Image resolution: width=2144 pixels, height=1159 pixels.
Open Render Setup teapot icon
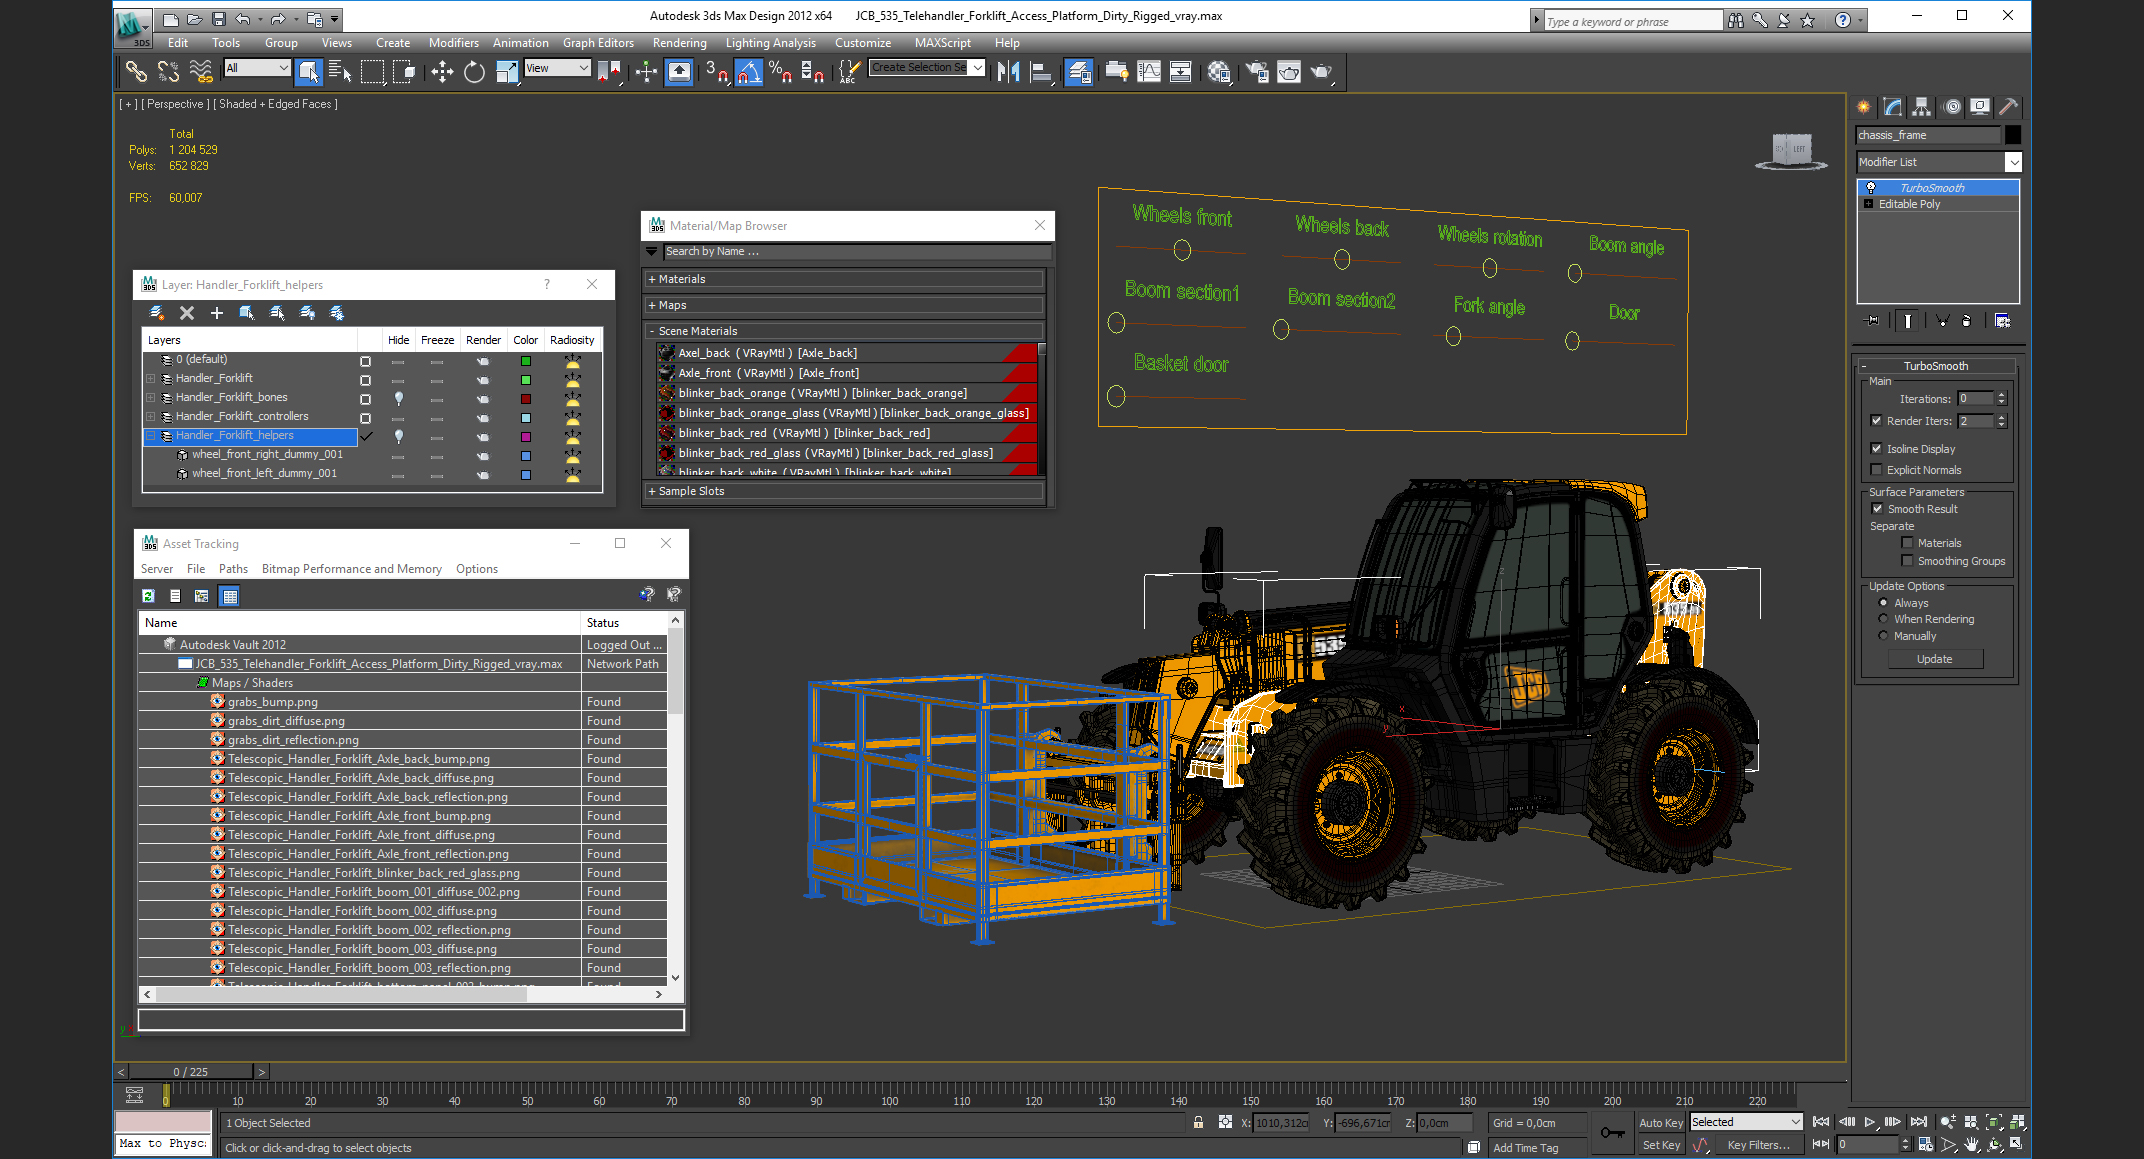[1257, 71]
